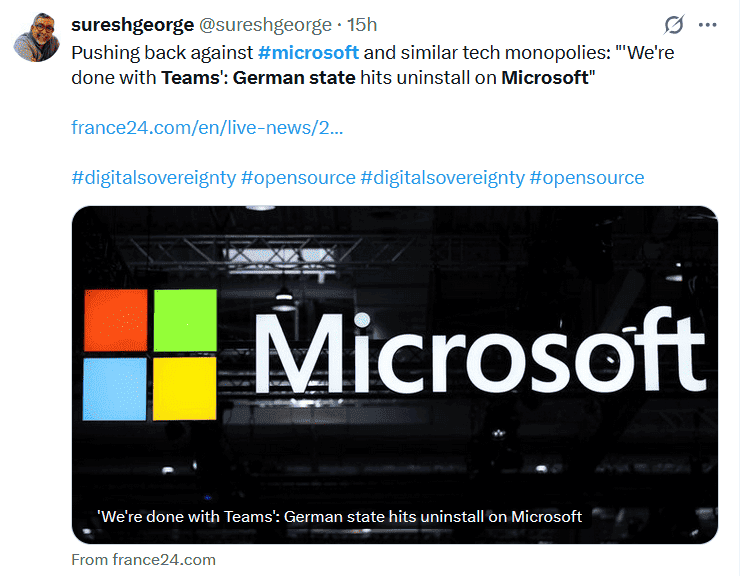Click the white Microsoft wordmark in preview

pyautogui.click(x=479, y=351)
